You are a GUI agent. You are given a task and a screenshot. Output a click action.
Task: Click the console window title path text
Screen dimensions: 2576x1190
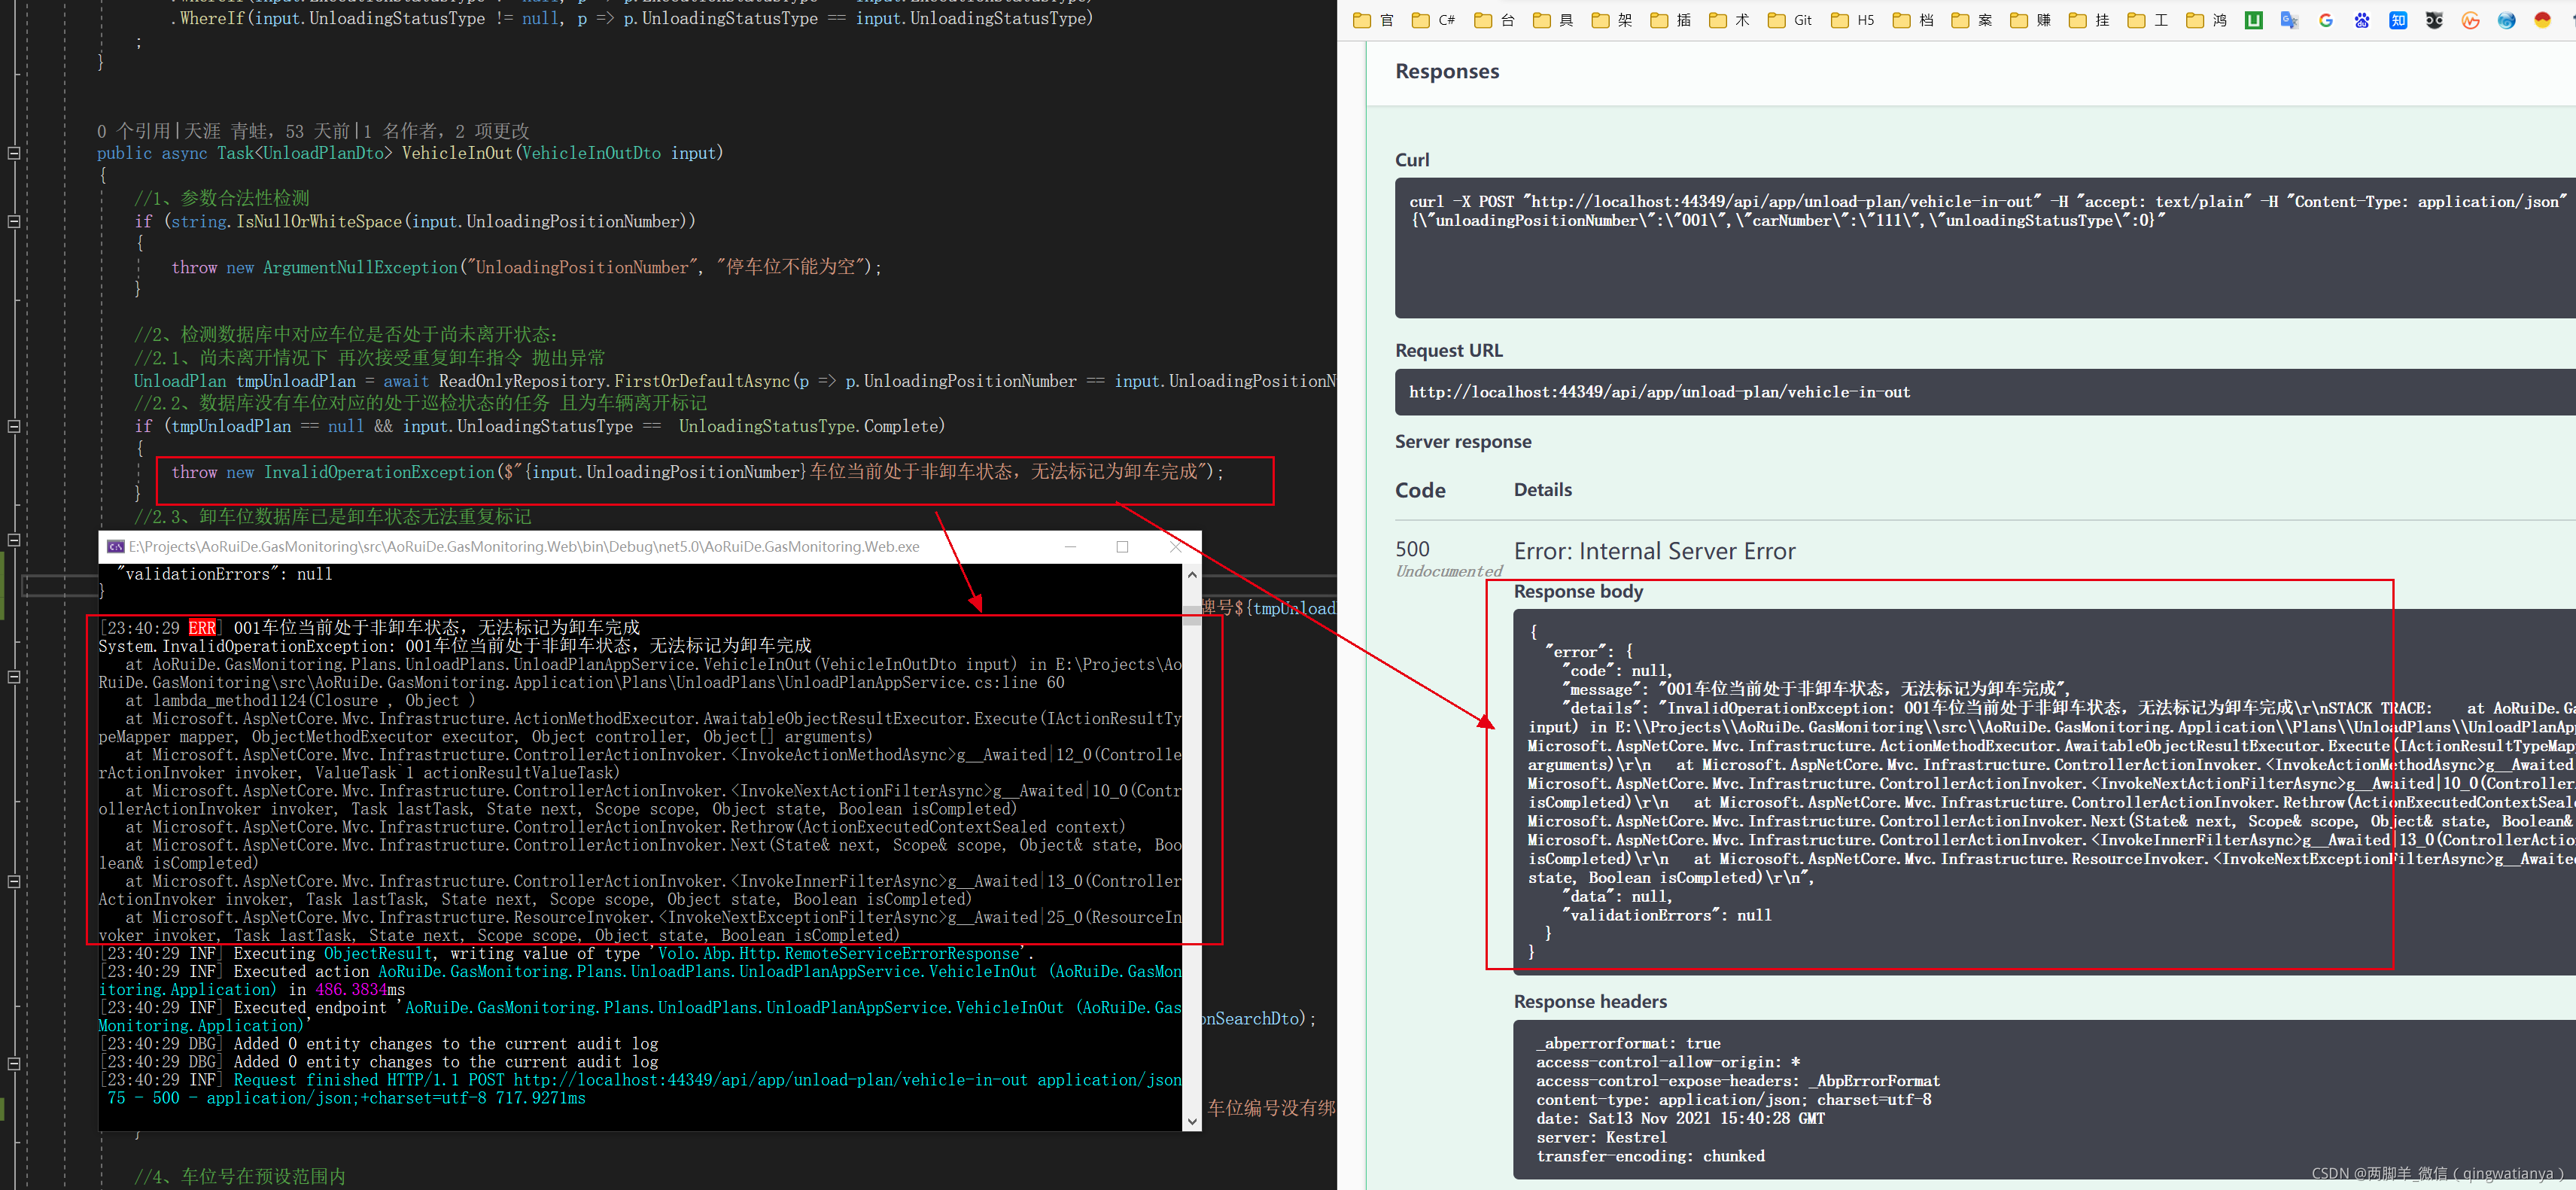coord(524,547)
